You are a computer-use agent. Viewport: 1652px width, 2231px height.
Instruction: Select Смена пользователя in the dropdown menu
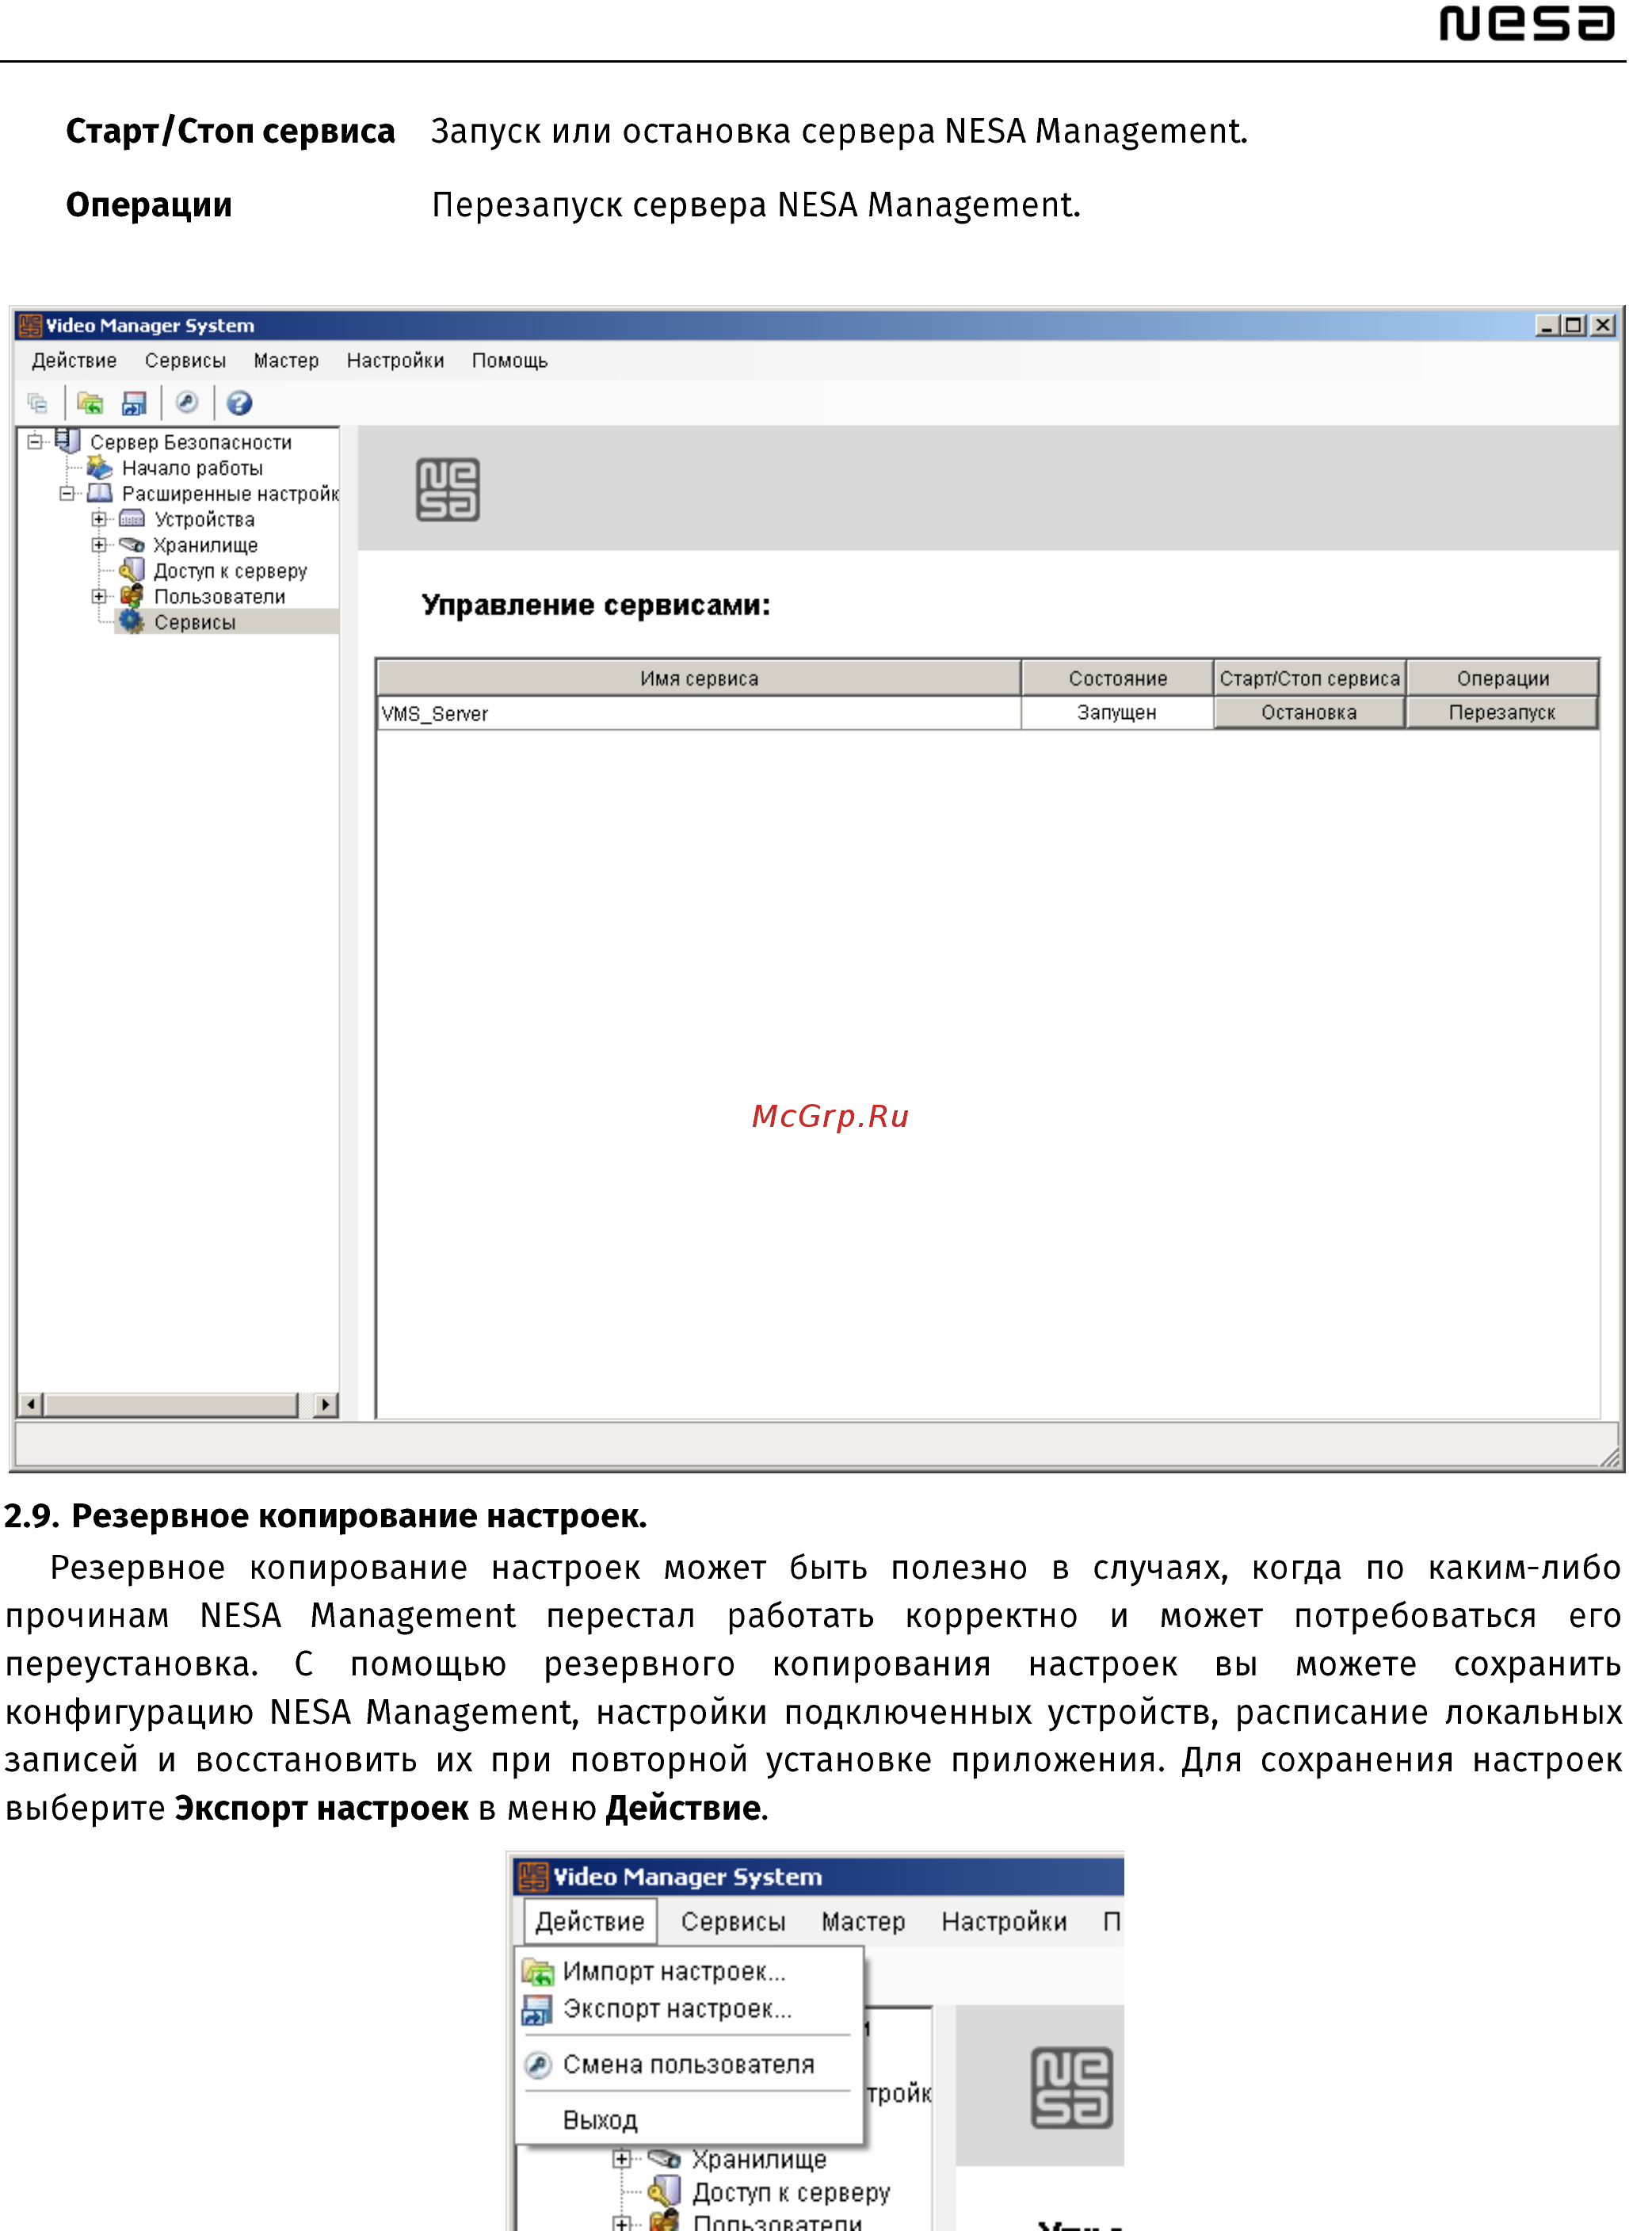click(x=690, y=2065)
